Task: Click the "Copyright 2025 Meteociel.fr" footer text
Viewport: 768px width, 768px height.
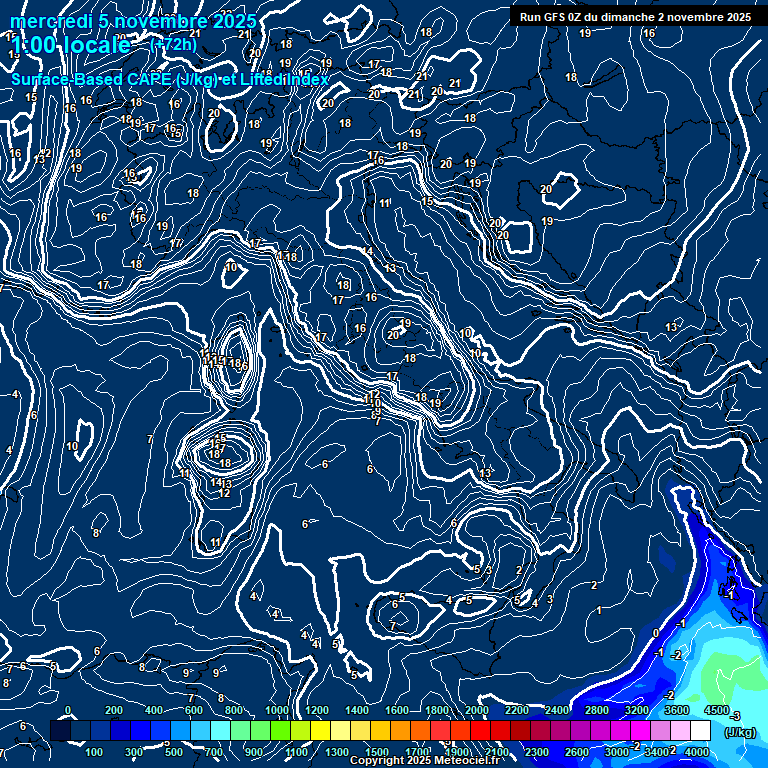Action: (425, 760)
